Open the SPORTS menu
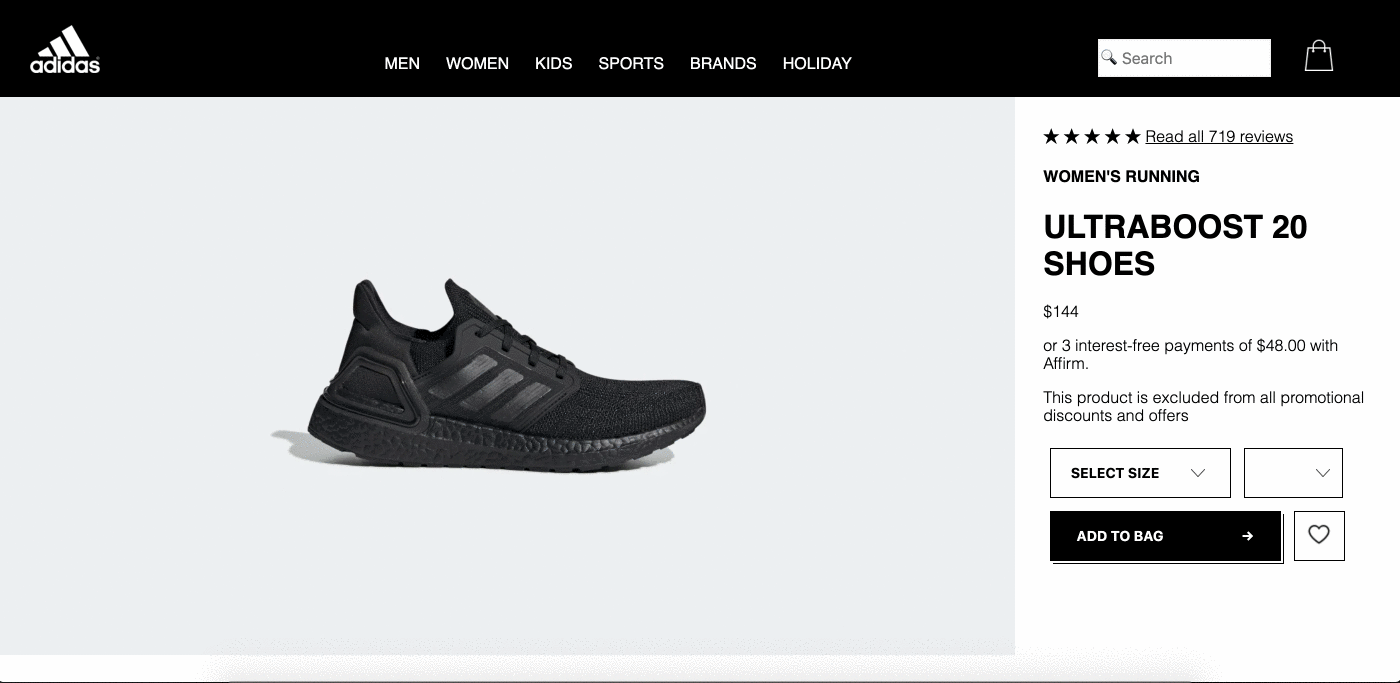The width and height of the screenshot is (1400, 683). [x=631, y=63]
